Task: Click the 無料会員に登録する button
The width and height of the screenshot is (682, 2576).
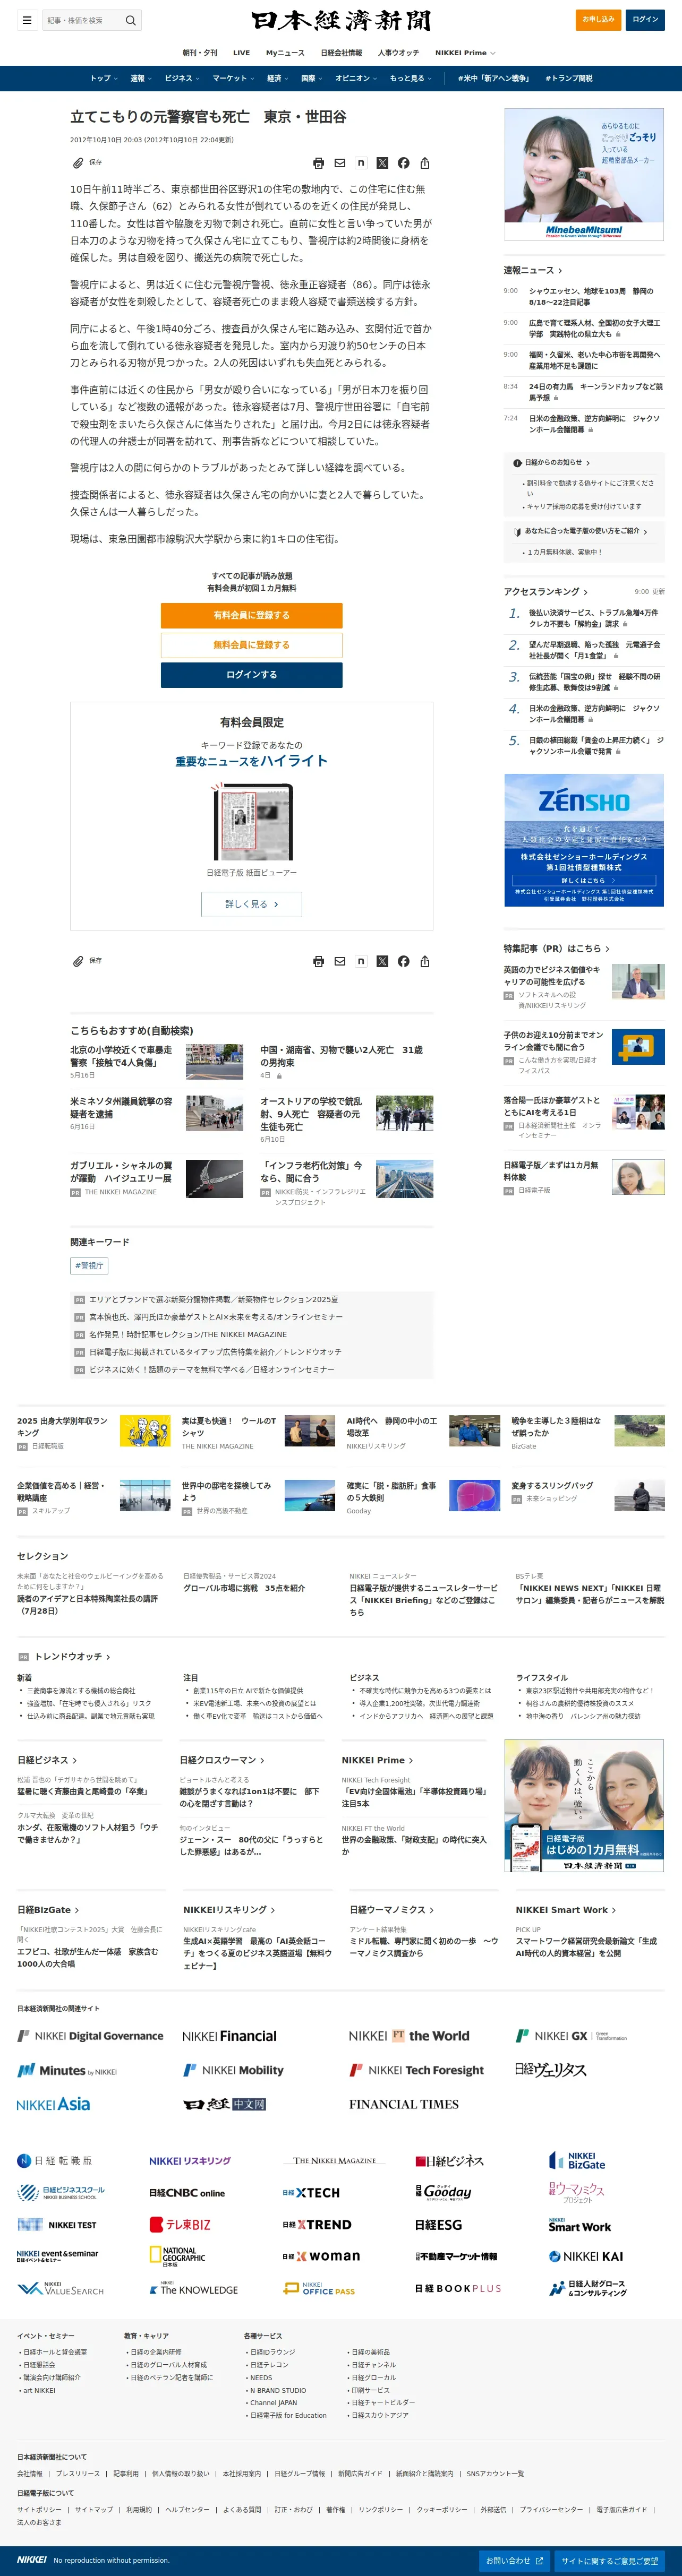Action: 251,645
